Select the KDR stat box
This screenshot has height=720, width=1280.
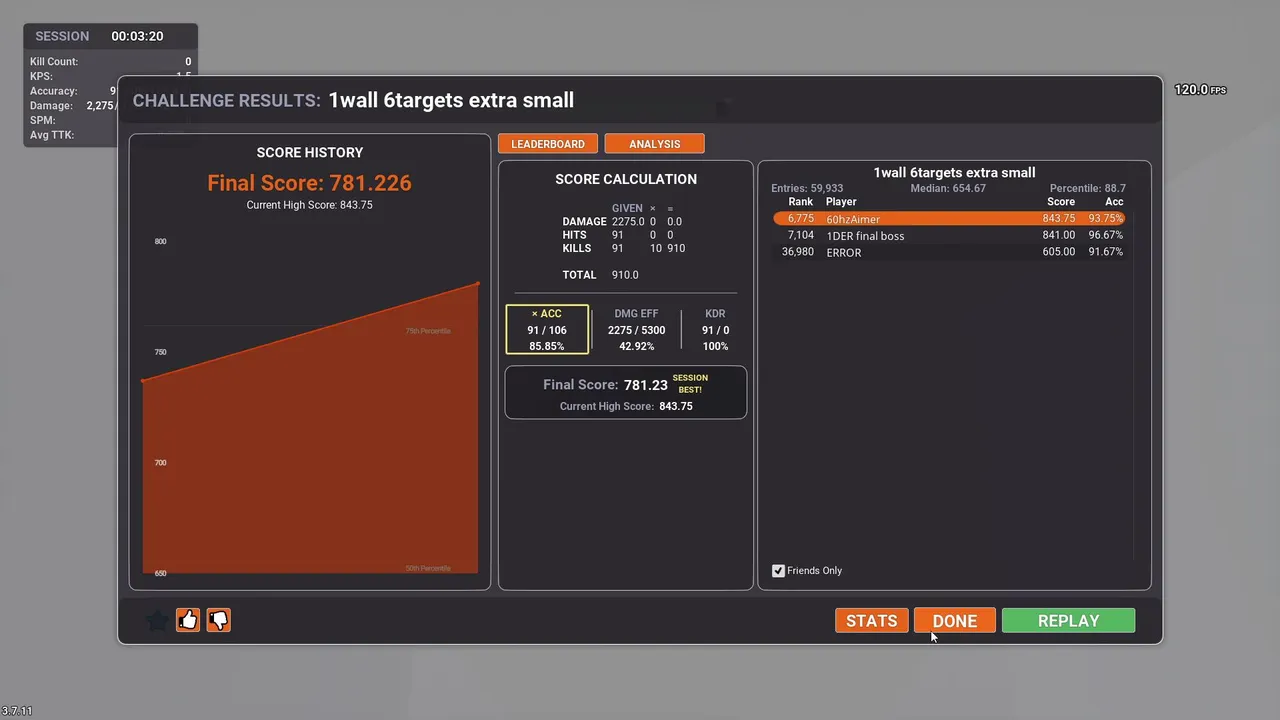click(716, 330)
